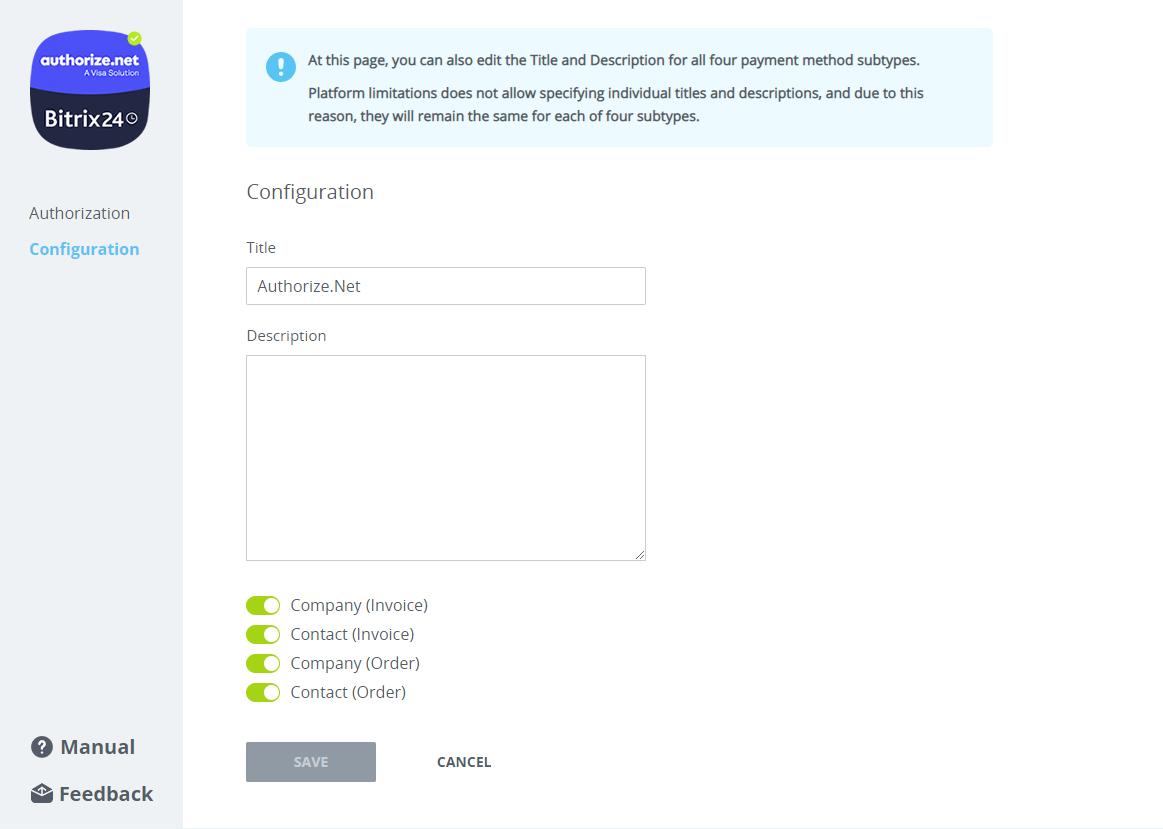1163x829 pixels.
Task: Click the question mark Manual icon
Action: [42, 747]
